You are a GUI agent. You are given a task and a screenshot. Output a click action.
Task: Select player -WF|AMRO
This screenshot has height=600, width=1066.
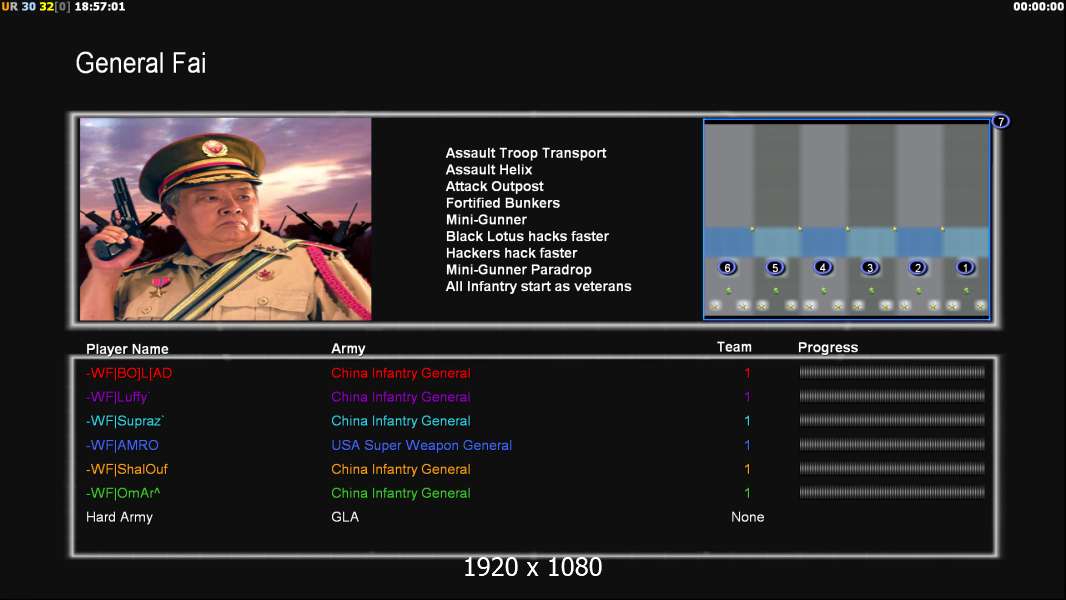coord(122,445)
